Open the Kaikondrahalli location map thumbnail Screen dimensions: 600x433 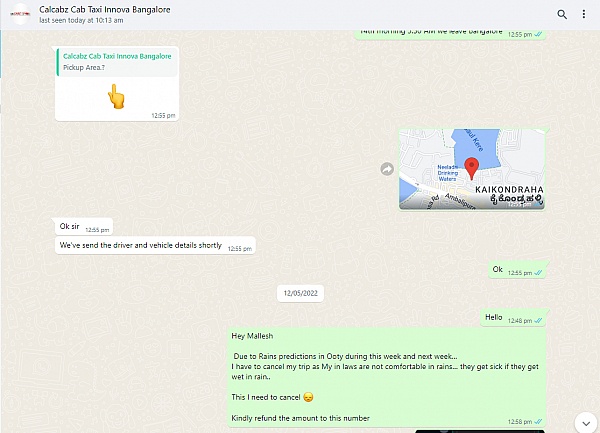[x=472, y=169]
